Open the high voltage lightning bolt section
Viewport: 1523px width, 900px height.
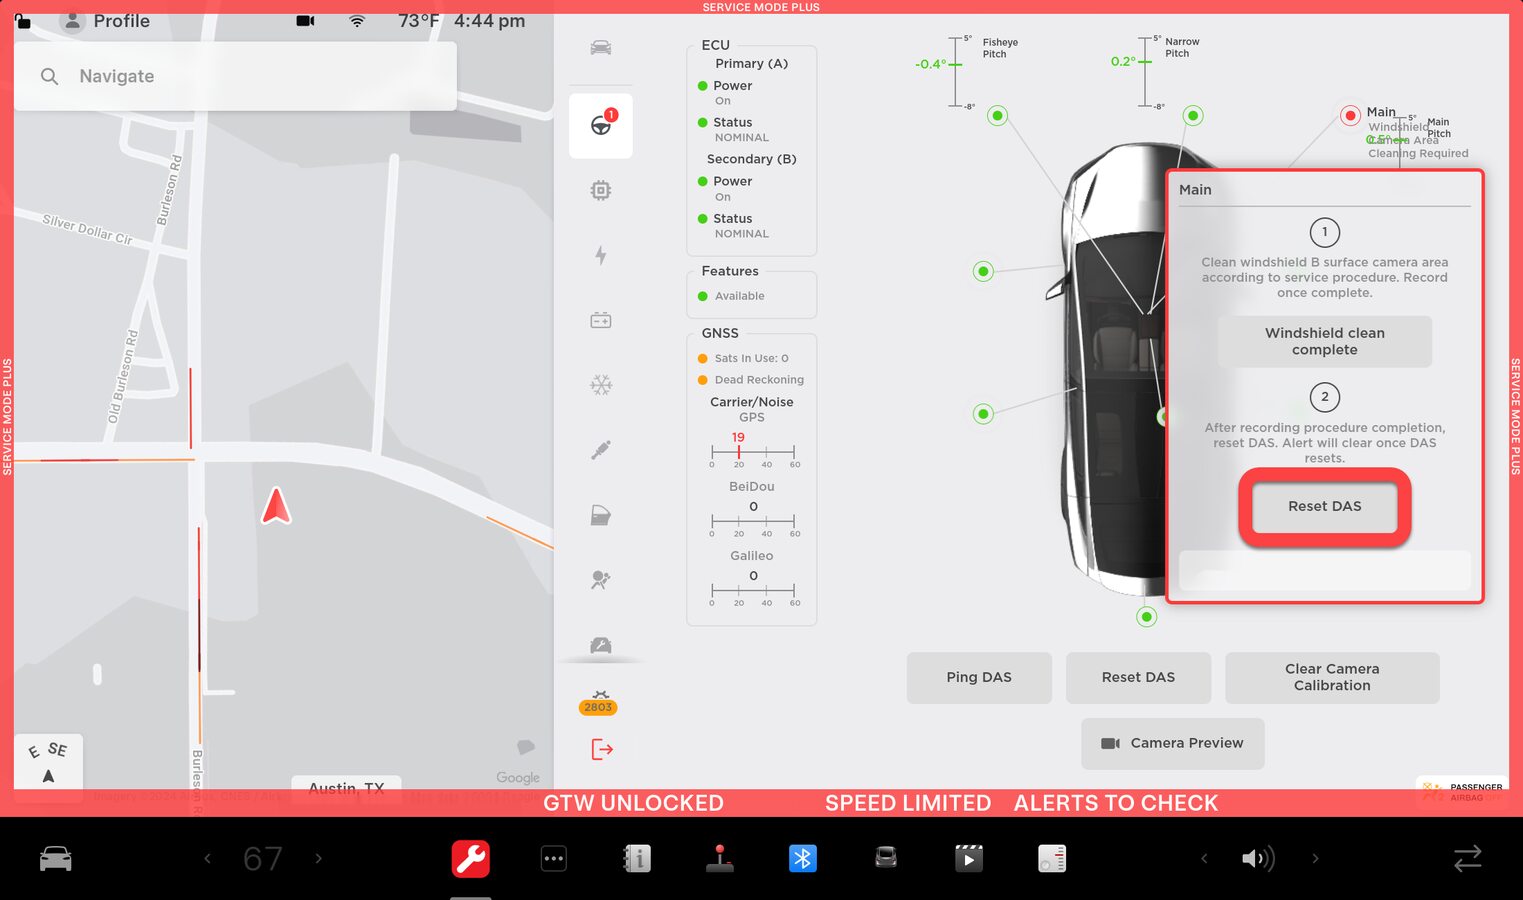(x=601, y=255)
